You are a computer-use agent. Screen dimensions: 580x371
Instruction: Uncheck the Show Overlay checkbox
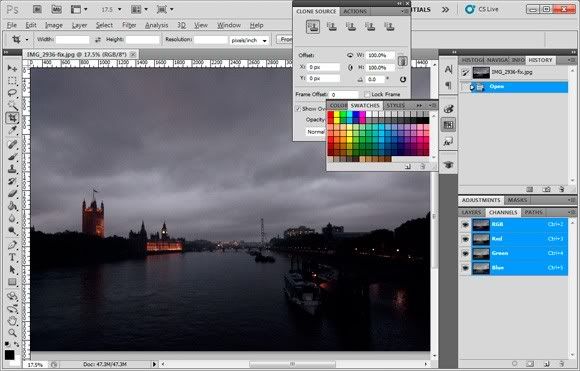(x=298, y=109)
